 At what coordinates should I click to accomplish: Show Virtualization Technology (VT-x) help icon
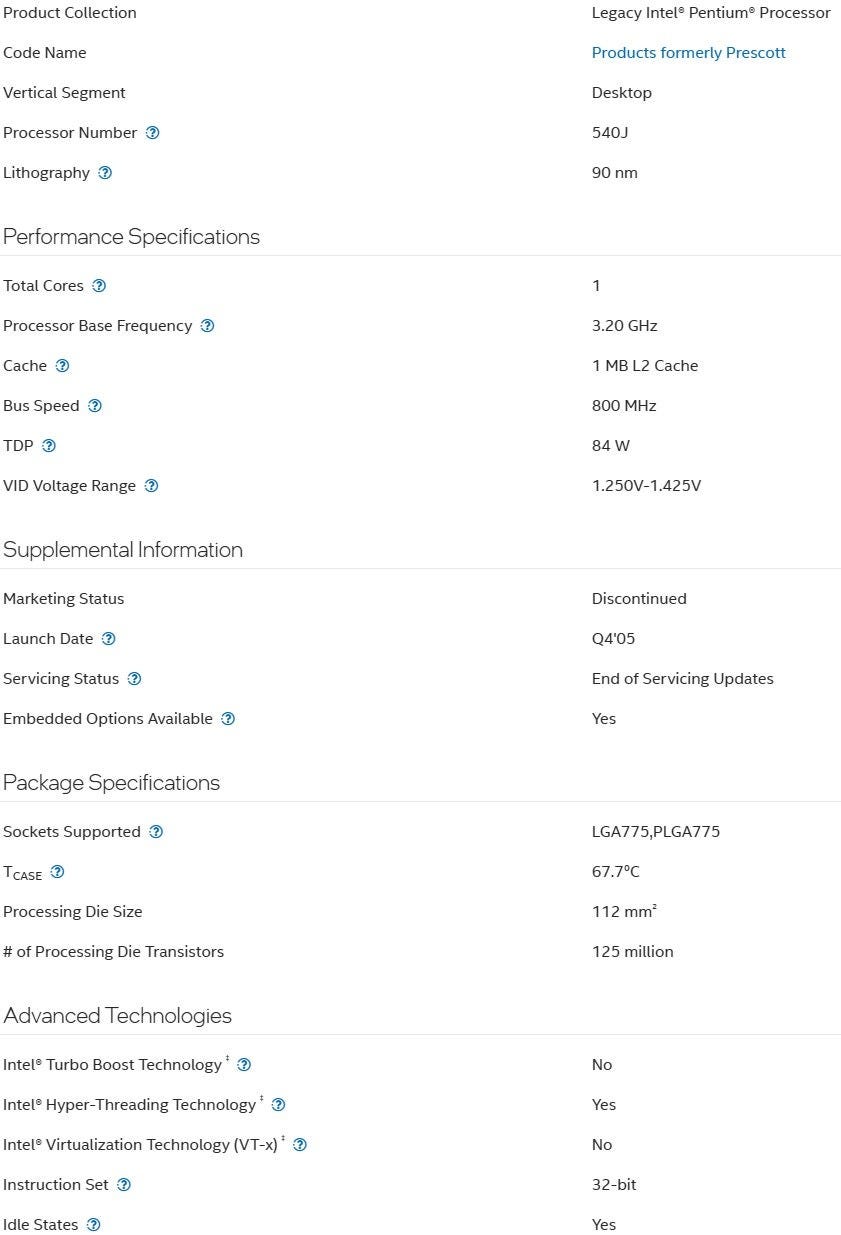point(299,1145)
